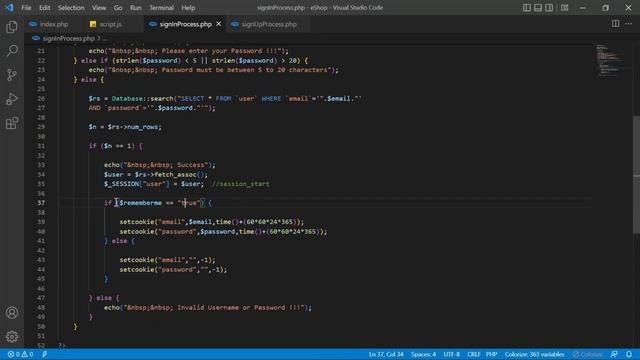The width and height of the screenshot is (640, 360).
Task: Close the signInProcess.php tab
Action: click(219, 24)
